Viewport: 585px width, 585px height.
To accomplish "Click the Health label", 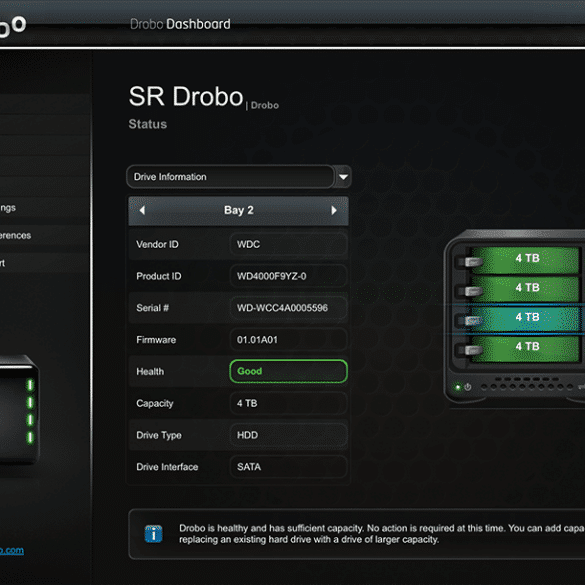I will click(x=150, y=372).
